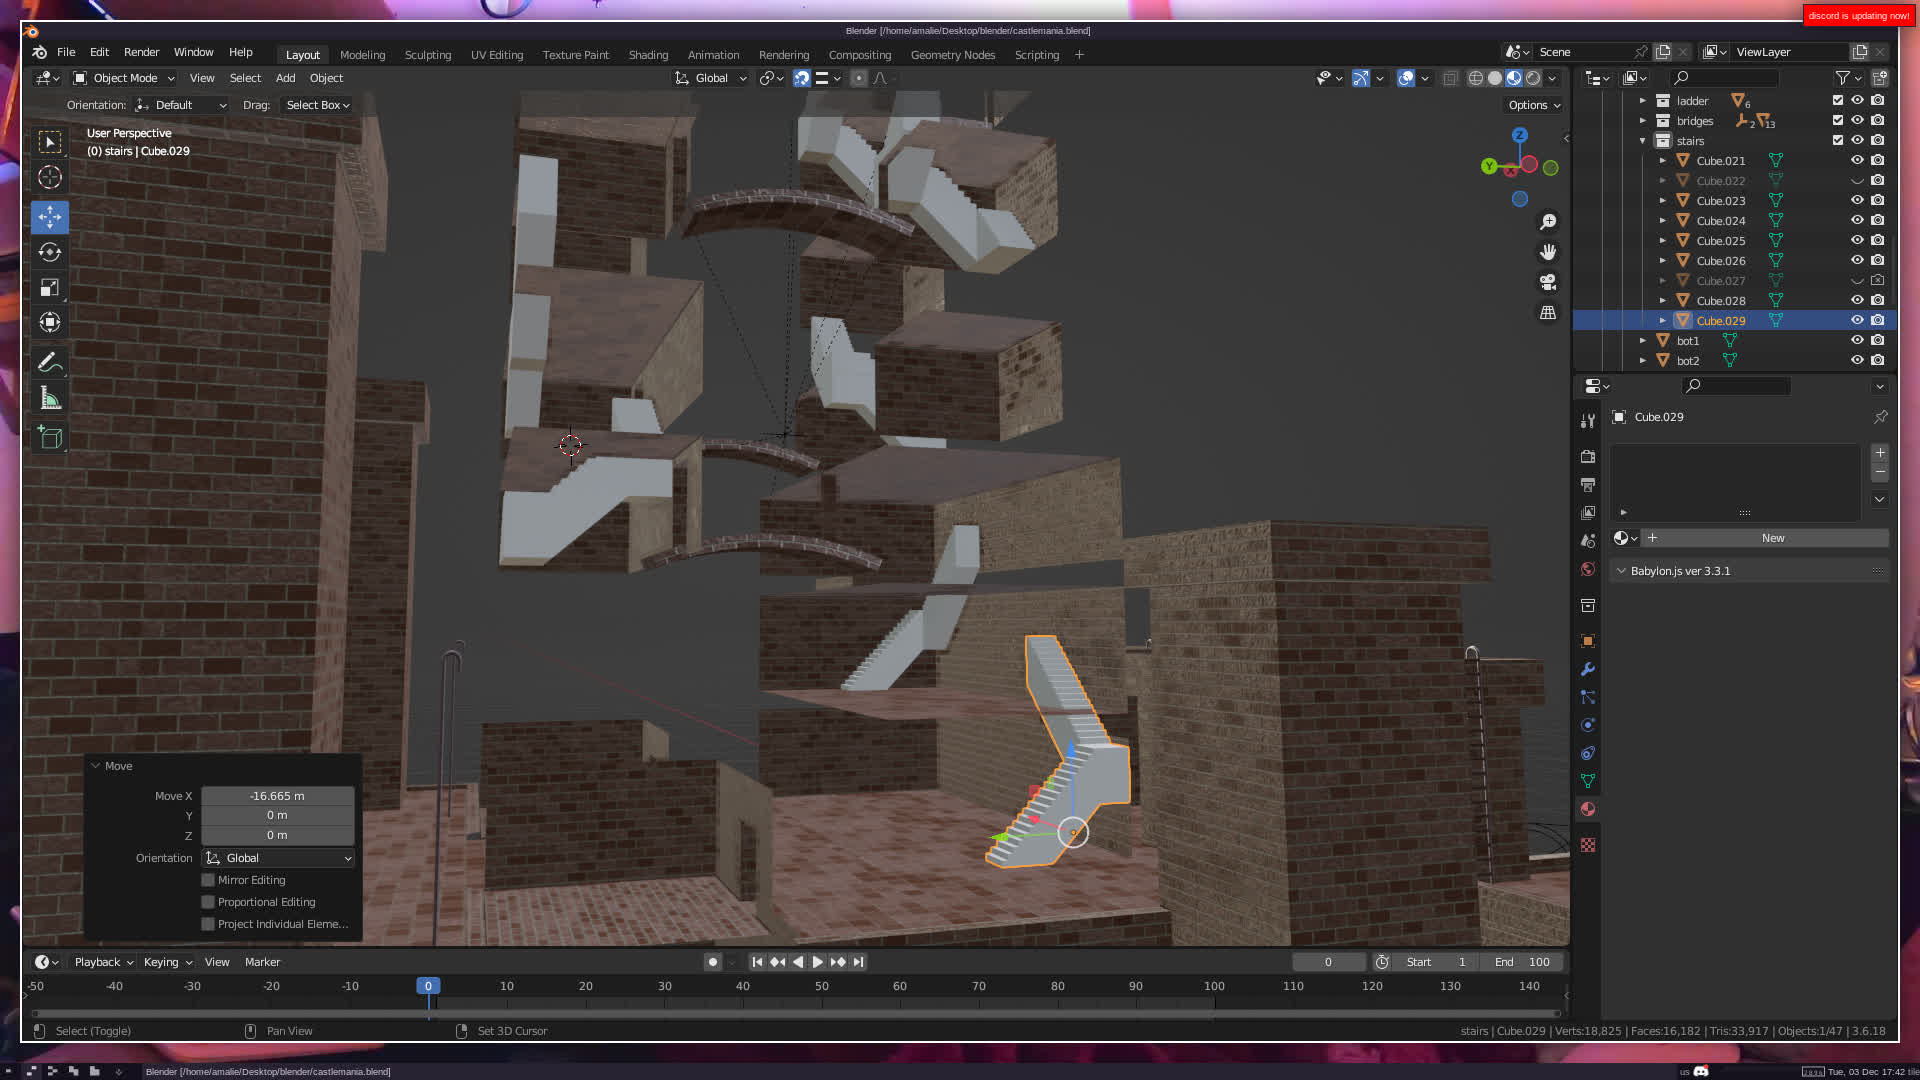Open the Render menu
Screen dimensions: 1920x1080
point(141,52)
